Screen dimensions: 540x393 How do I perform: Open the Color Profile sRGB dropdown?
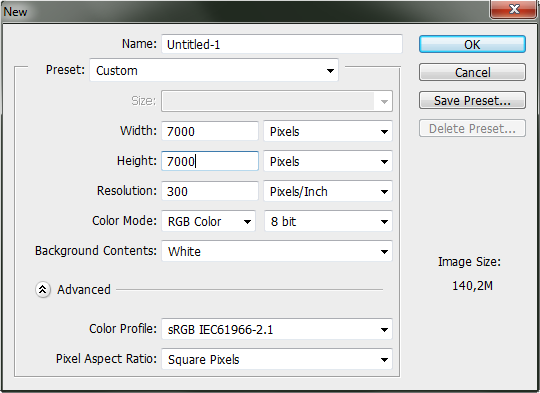(277, 329)
